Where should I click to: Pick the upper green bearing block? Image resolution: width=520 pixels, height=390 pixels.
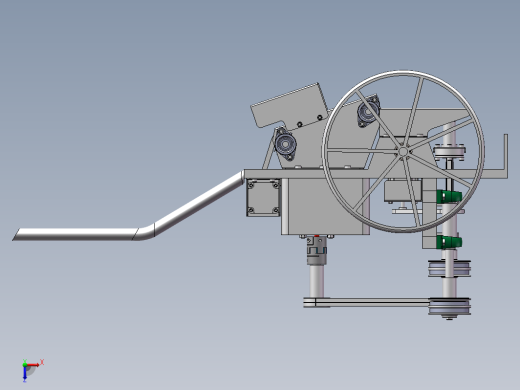click(449, 196)
